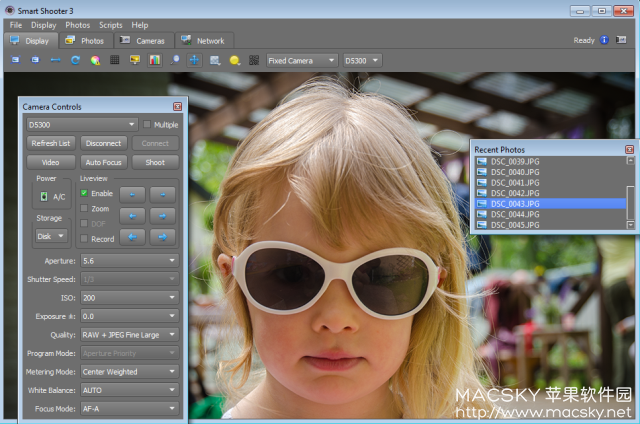This screenshot has height=424, width=640.
Task: Switch to the Cameras tab
Action: pyautogui.click(x=144, y=40)
